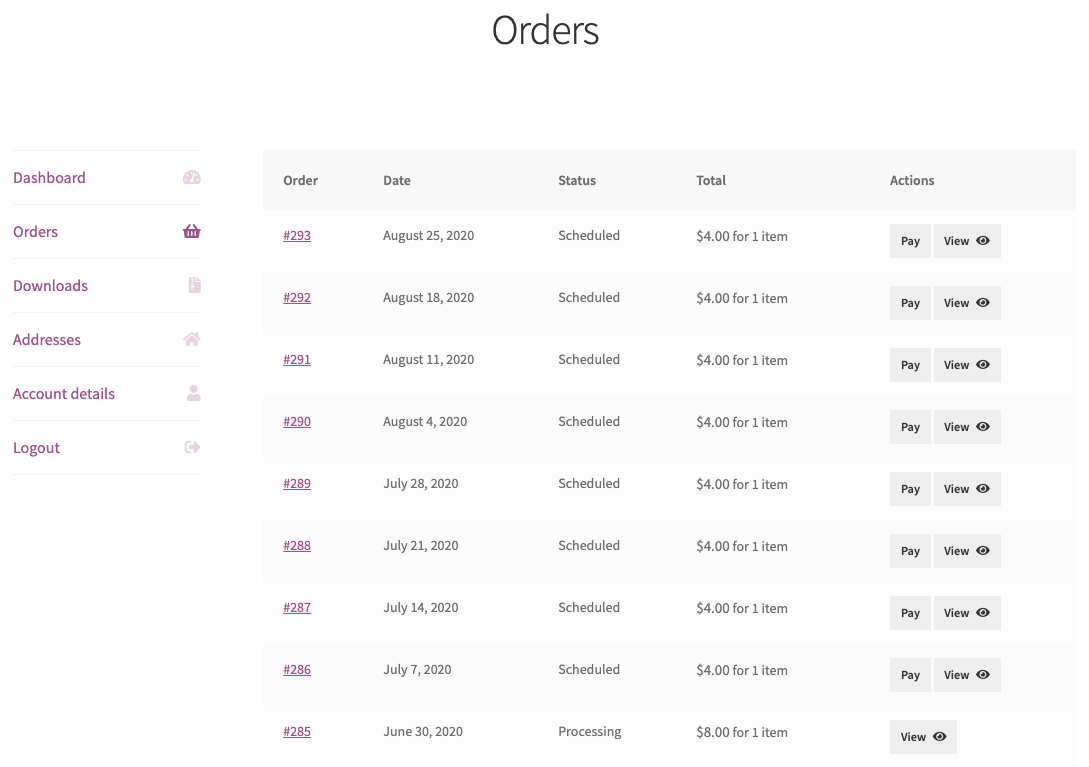Click the Downloads file icon
The height and width of the screenshot is (767, 1089).
[x=194, y=286]
